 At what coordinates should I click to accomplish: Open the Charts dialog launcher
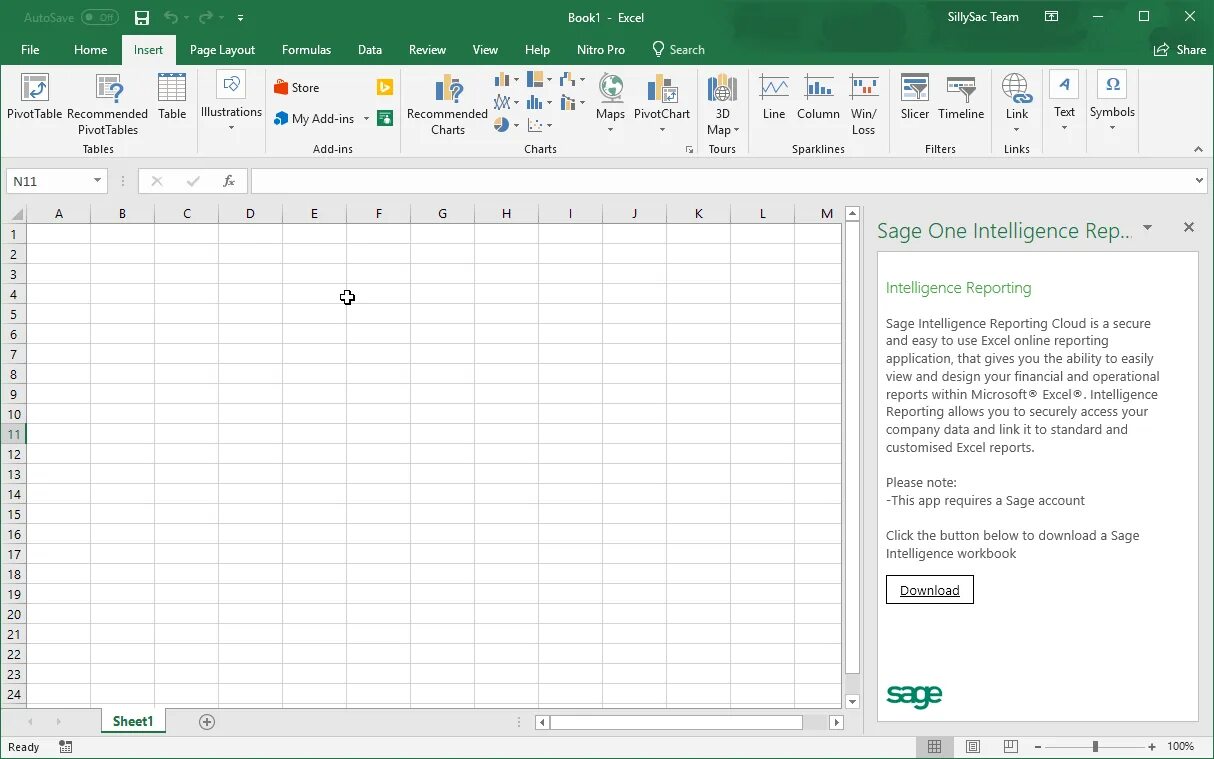point(689,150)
